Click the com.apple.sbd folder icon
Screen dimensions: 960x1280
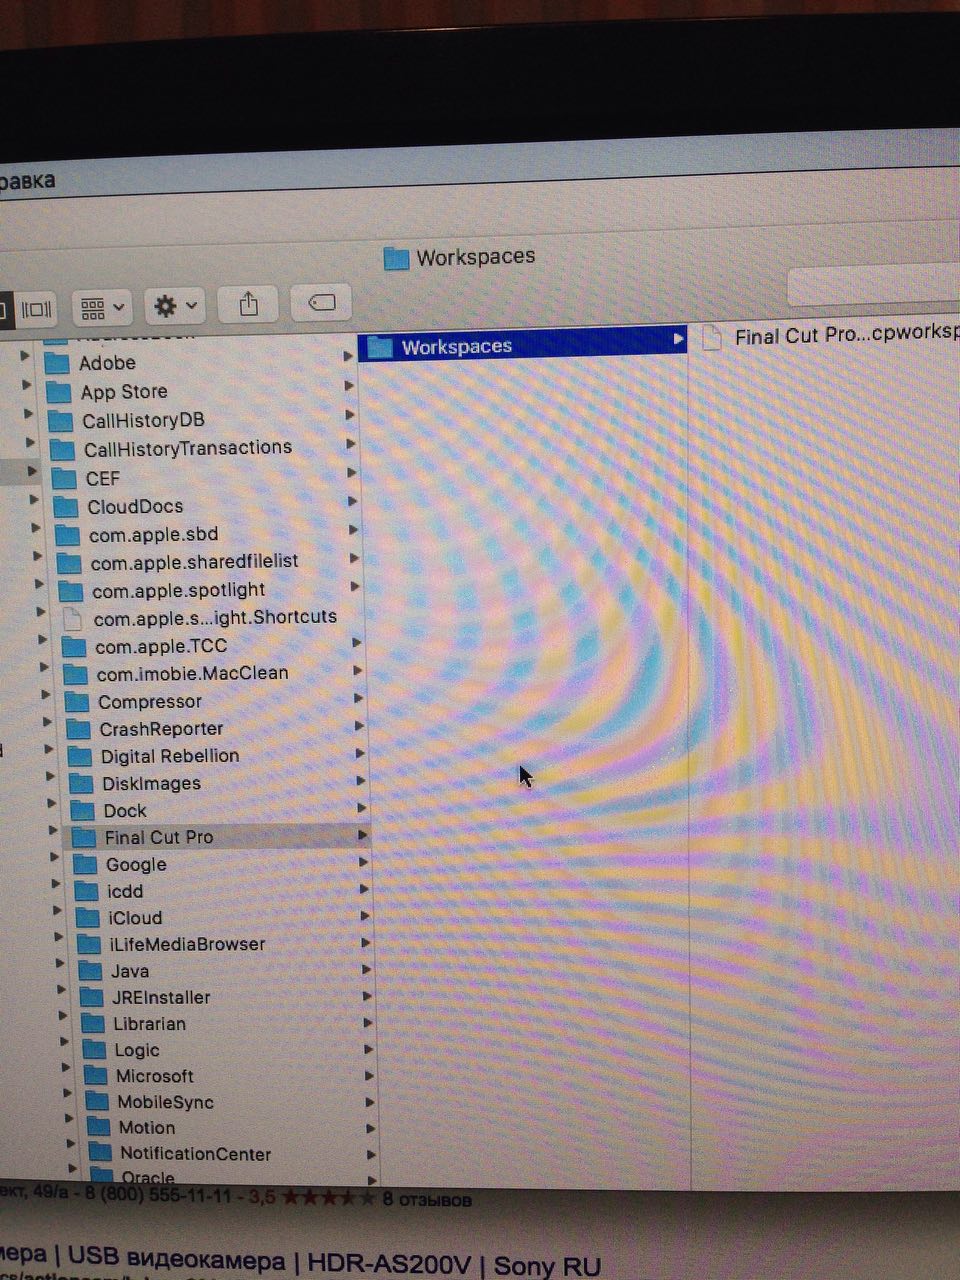(x=68, y=535)
